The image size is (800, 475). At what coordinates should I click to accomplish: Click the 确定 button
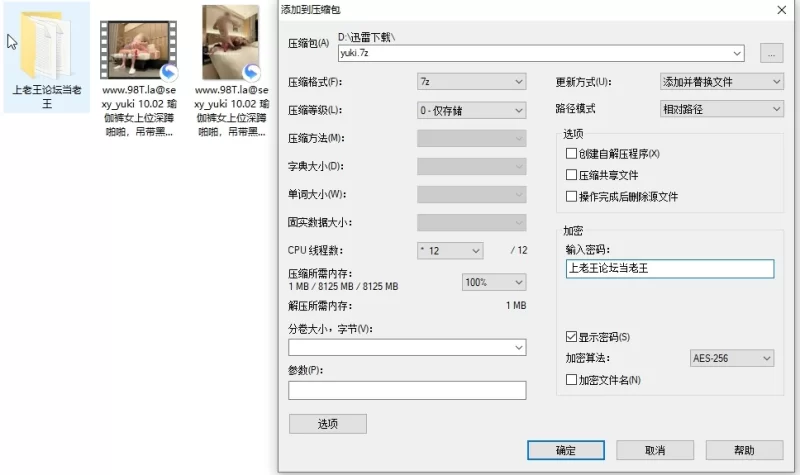coord(566,451)
